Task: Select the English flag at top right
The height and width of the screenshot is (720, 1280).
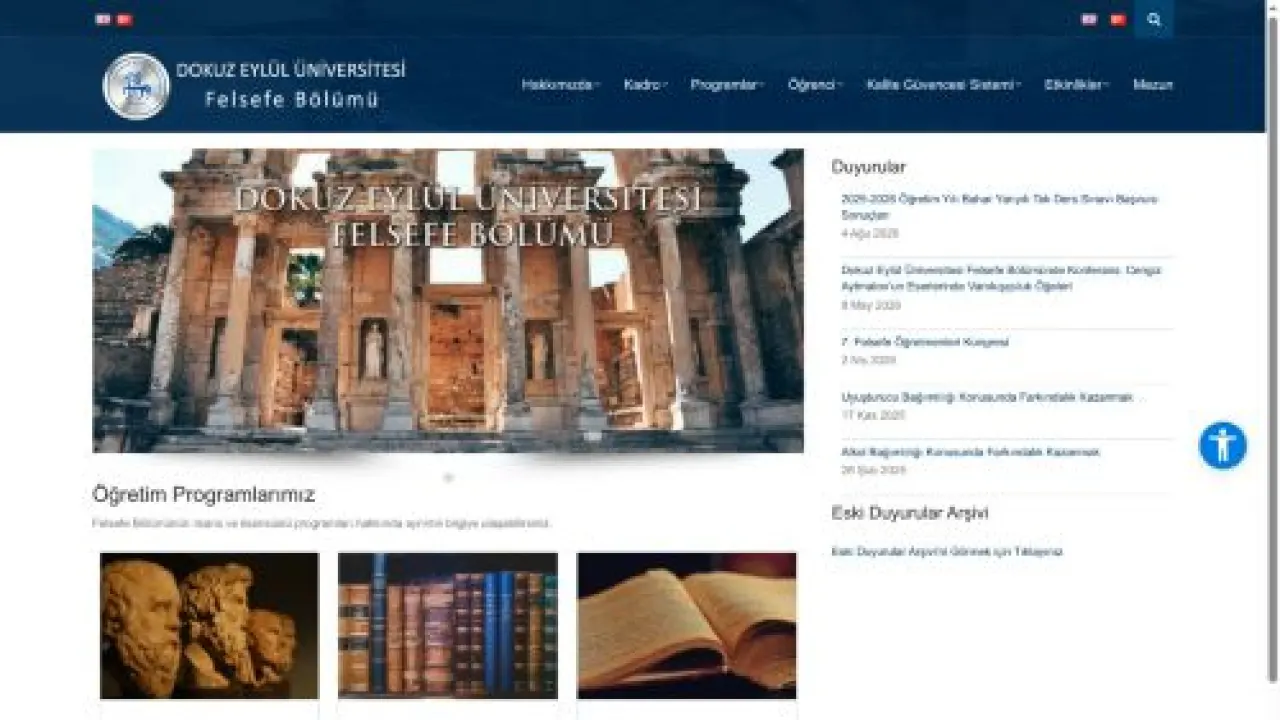Action: [x=1089, y=19]
